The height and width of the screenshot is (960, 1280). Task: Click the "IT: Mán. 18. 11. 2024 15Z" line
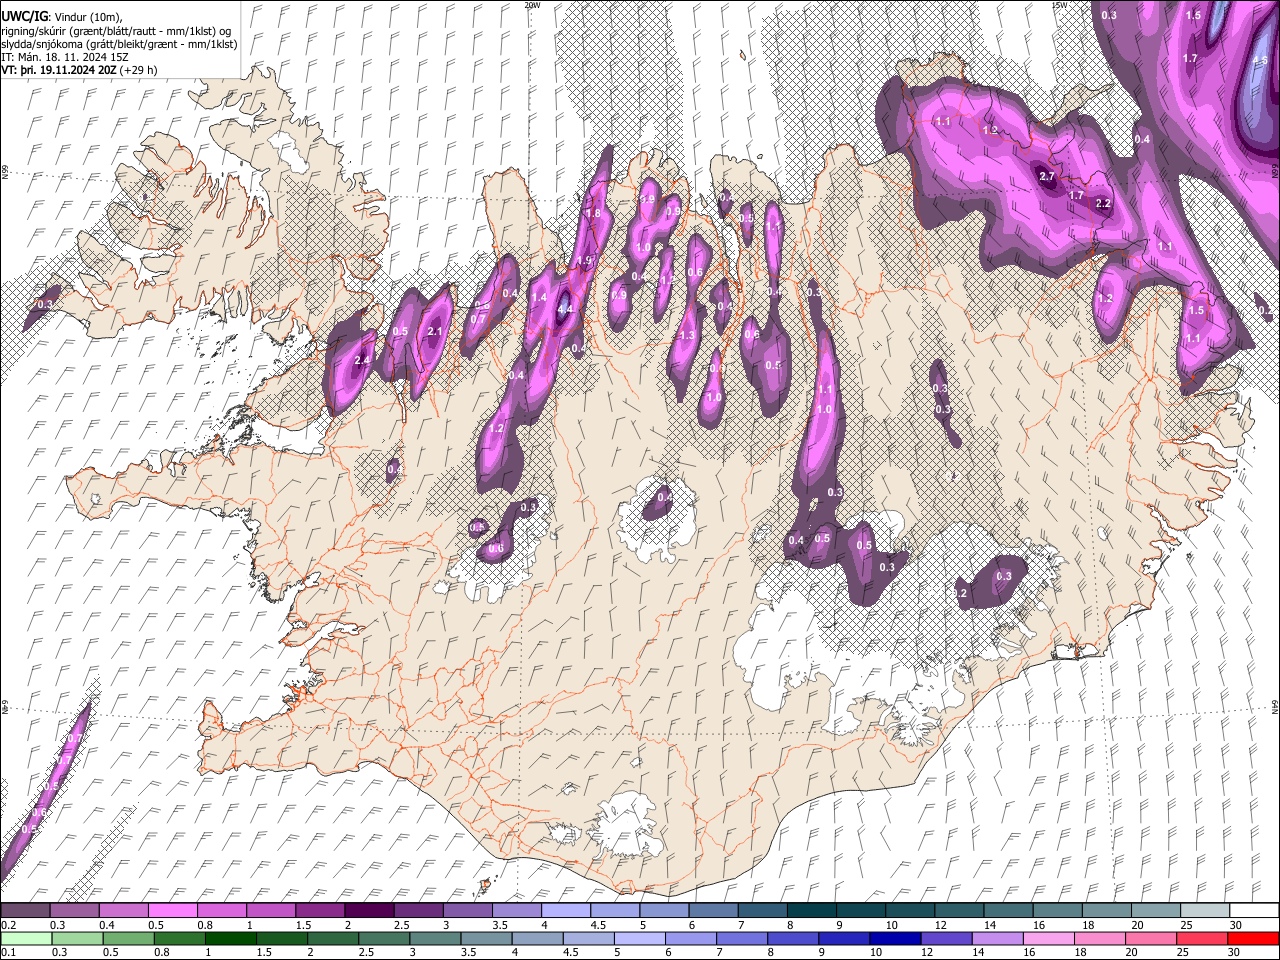65,58
